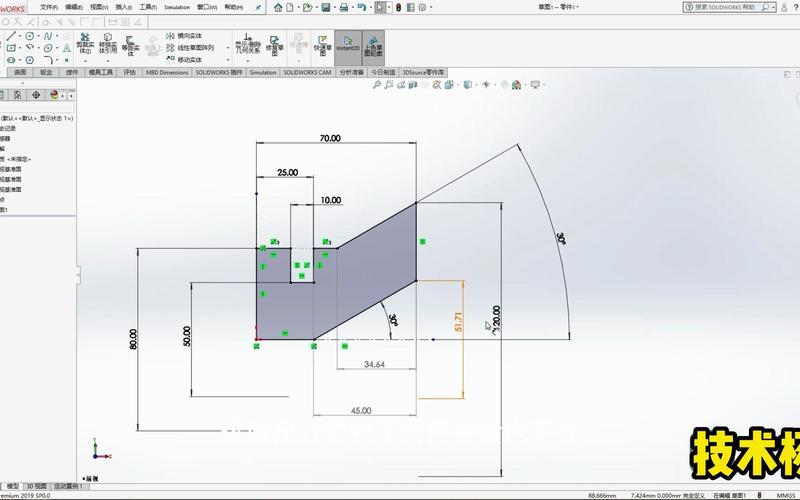
Task: Switch to the MBD Dimensions tab
Action: pos(167,72)
